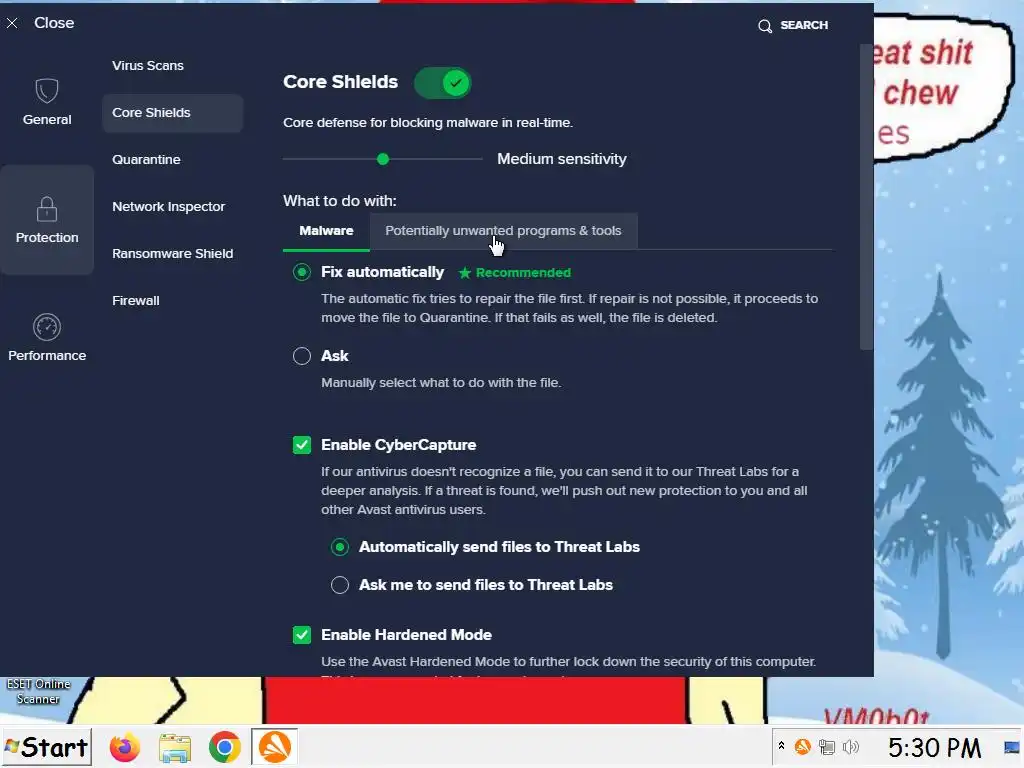Select the Ask radio option
Screen dimensions: 1024x768
click(x=302, y=356)
